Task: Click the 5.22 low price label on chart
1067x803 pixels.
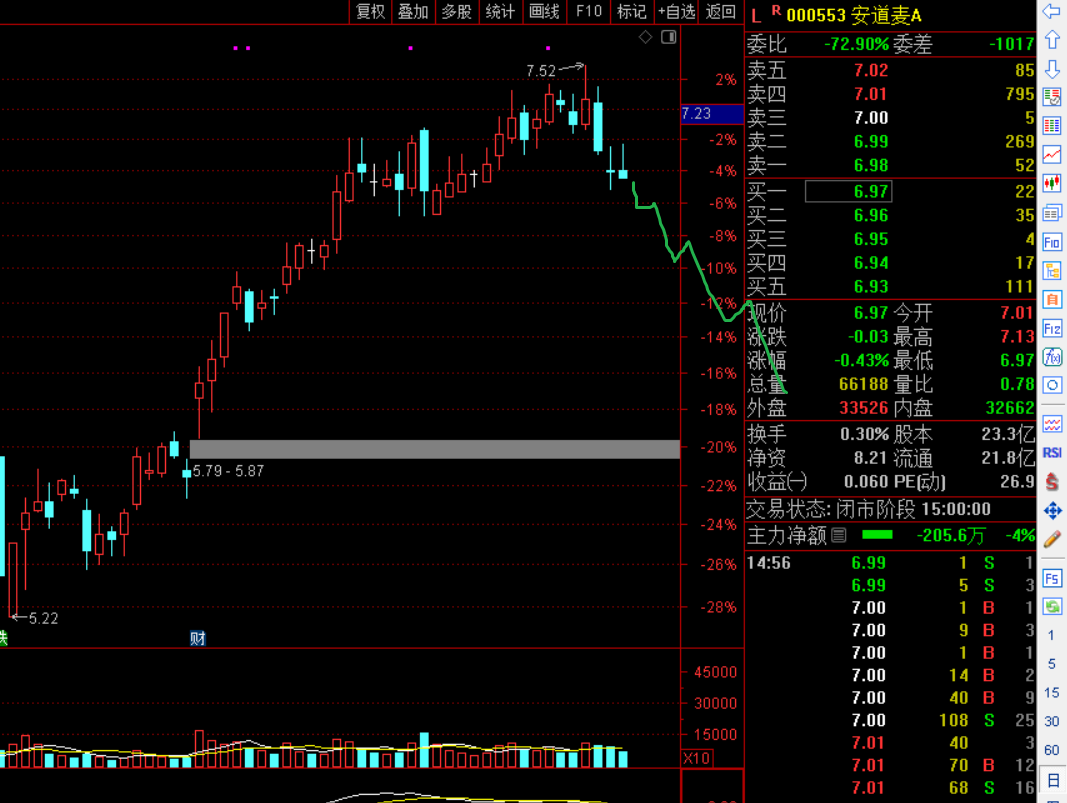Action: click(x=44, y=619)
